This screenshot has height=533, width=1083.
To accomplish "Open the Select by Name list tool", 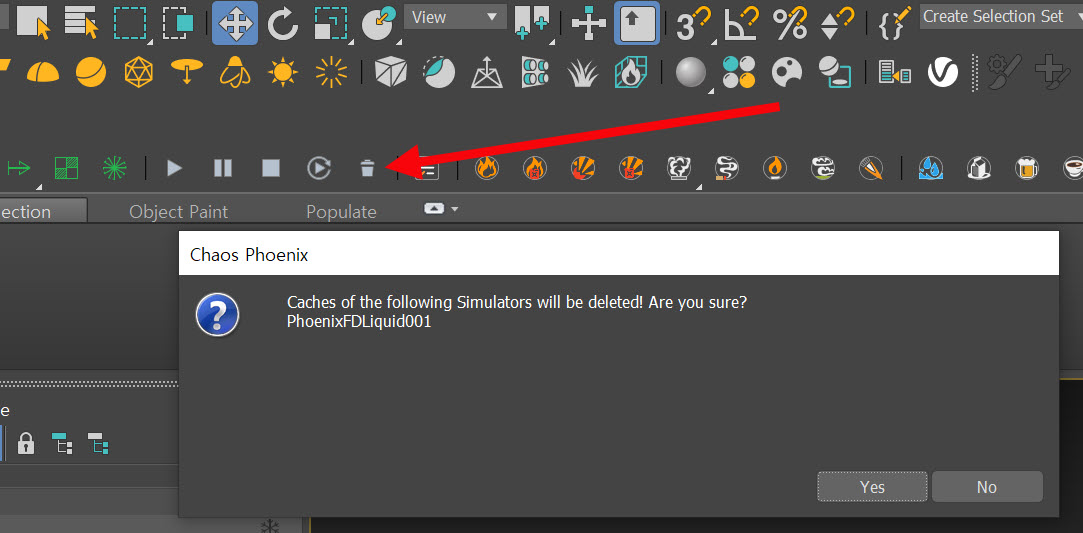I will tap(82, 21).
